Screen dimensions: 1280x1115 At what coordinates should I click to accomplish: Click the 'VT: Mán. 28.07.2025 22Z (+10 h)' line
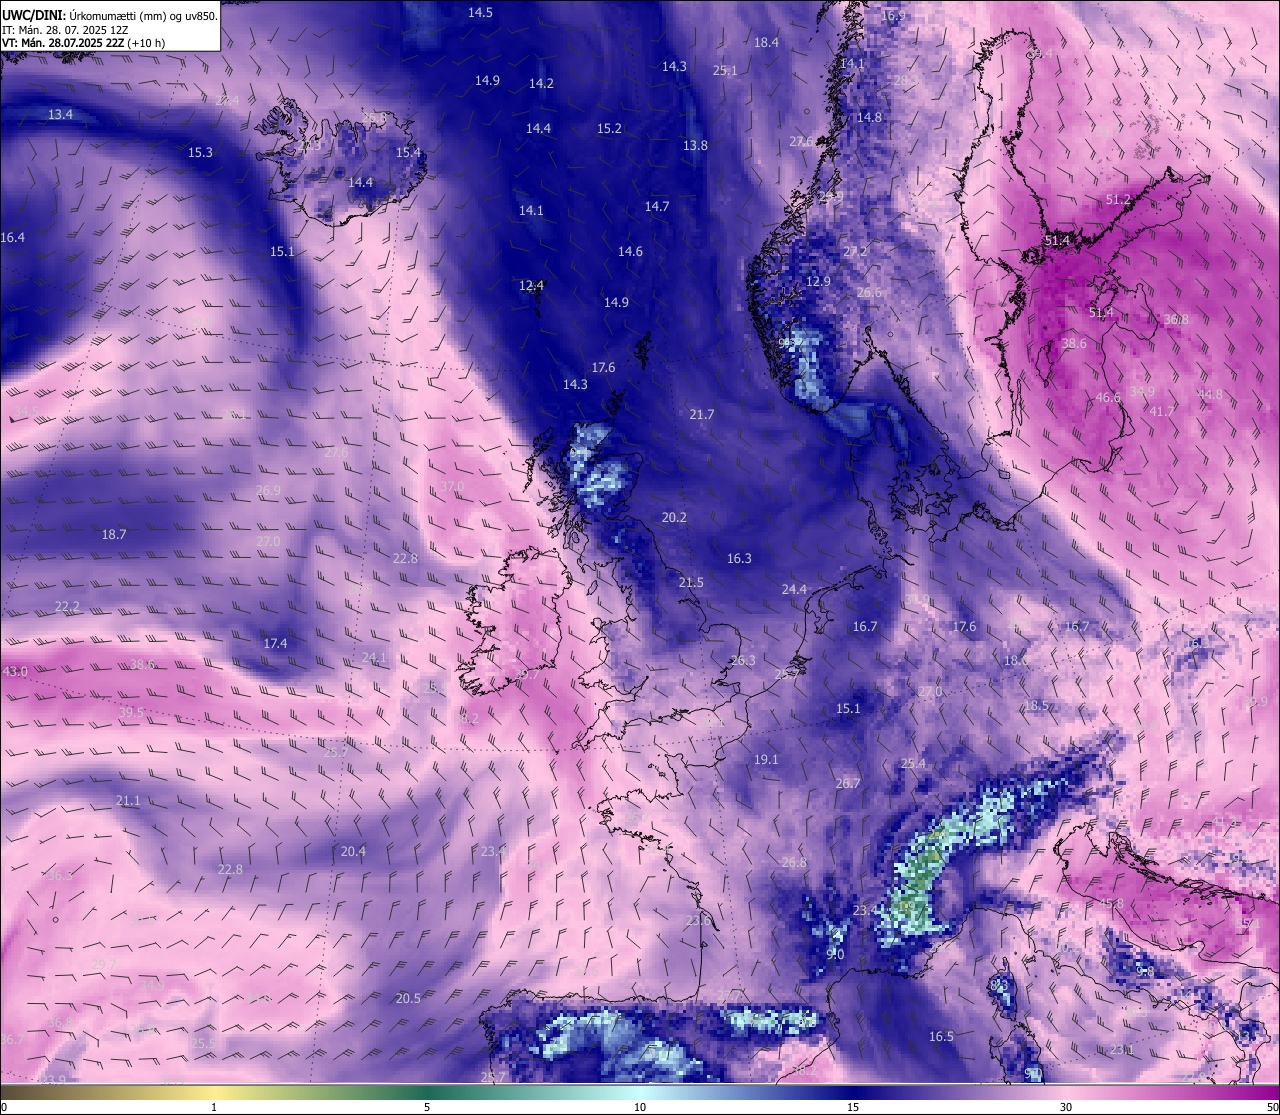coord(83,43)
